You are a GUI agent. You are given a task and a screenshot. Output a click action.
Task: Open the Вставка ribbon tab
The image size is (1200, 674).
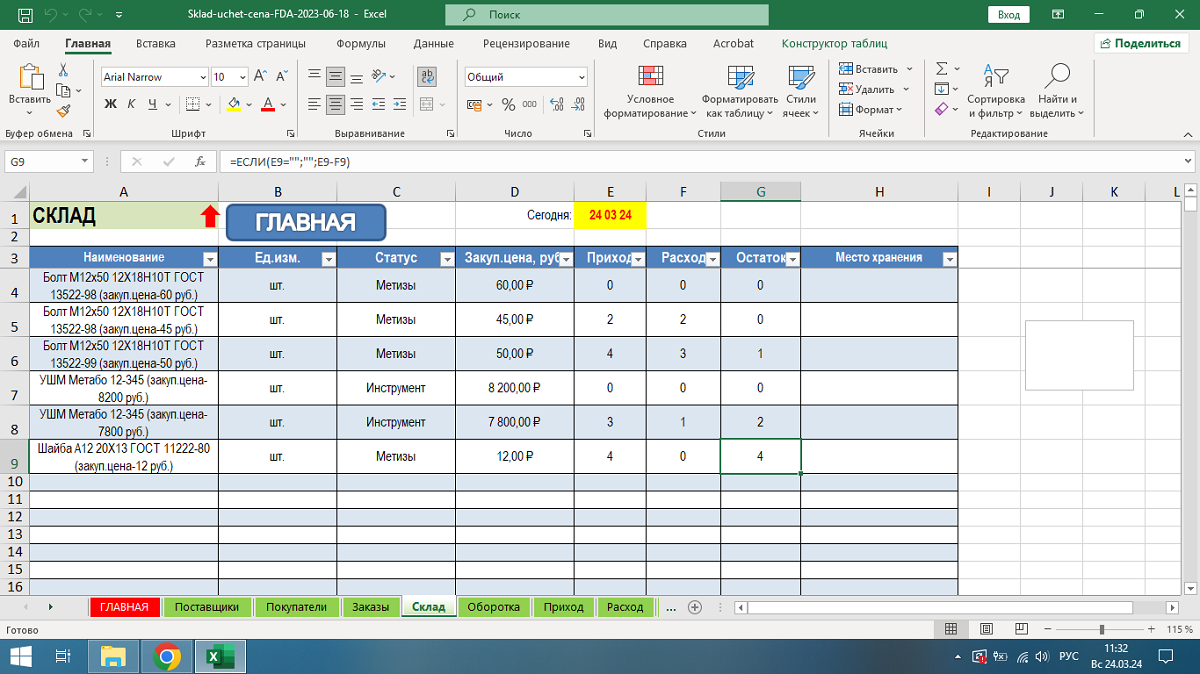point(156,44)
